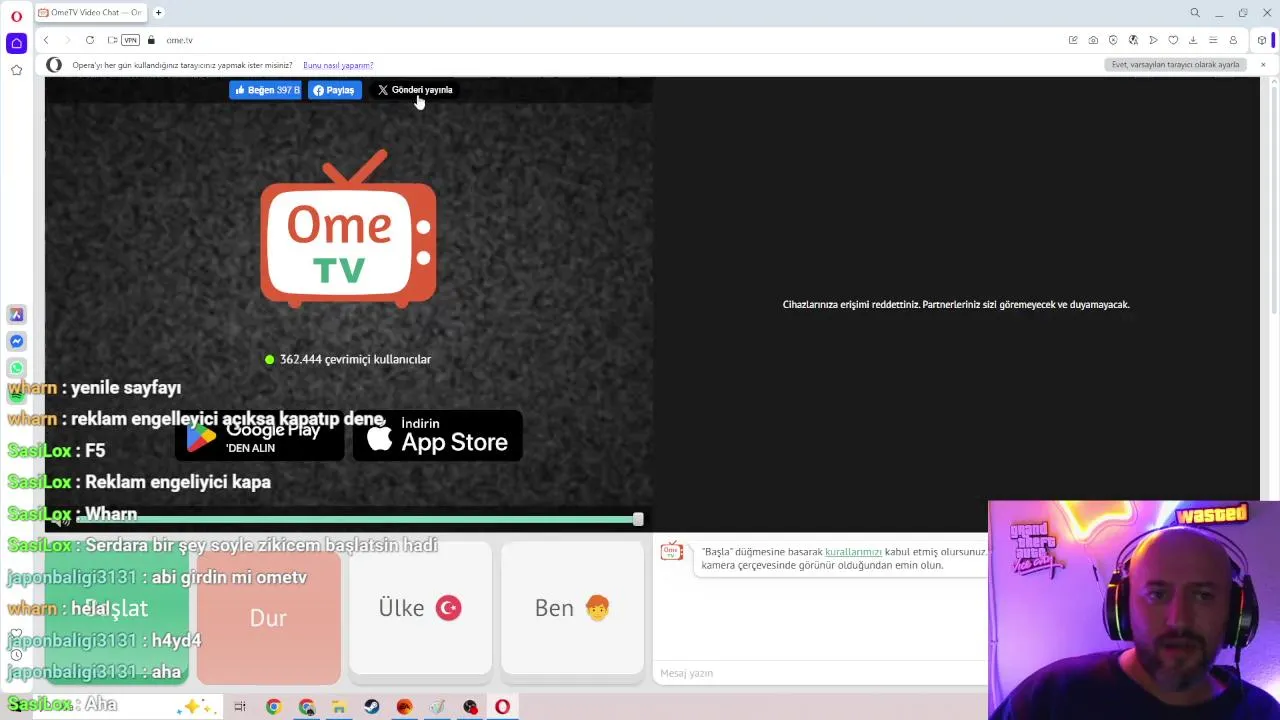This screenshot has width=1280, height=720.
Task: Click the Dur stop button
Action: 268,614
